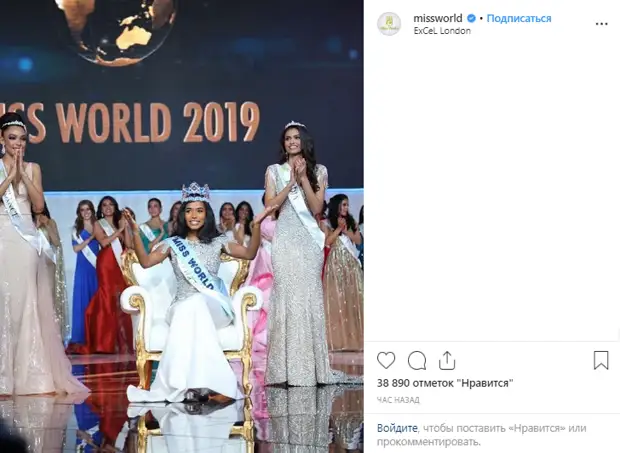Image resolution: width=620 pixels, height=453 pixels.
Task: Open missworld profile avatar
Action: (389, 24)
